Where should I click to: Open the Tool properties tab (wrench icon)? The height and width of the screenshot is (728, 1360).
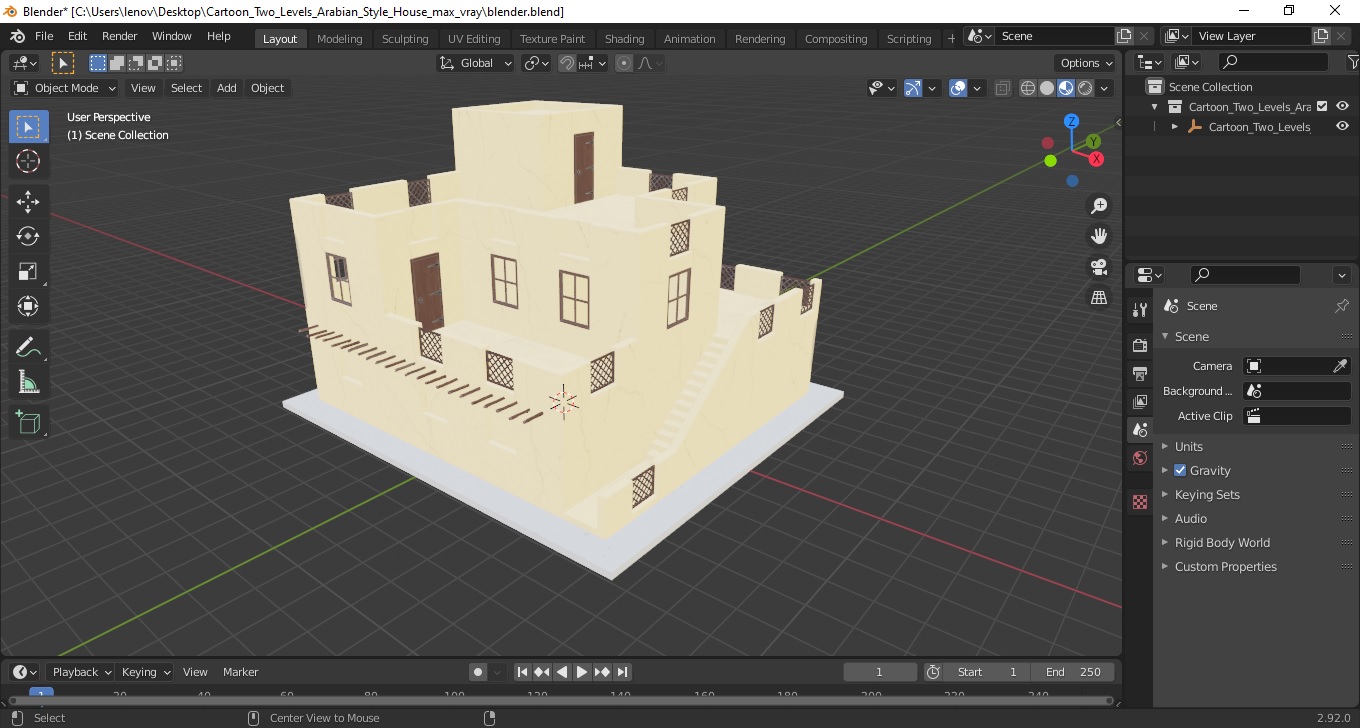(x=1140, y=310)
